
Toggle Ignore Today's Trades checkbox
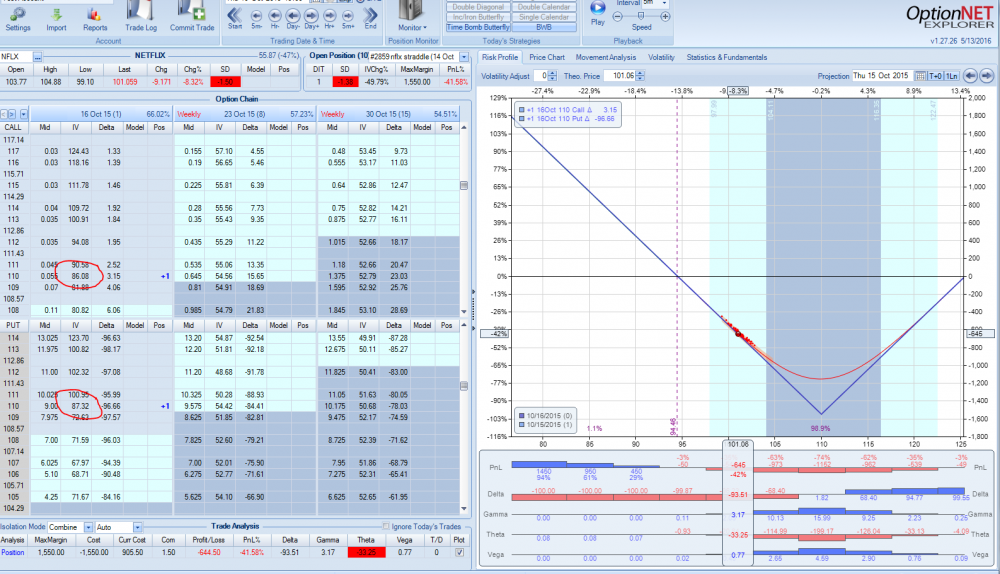[x=385, y=526]
